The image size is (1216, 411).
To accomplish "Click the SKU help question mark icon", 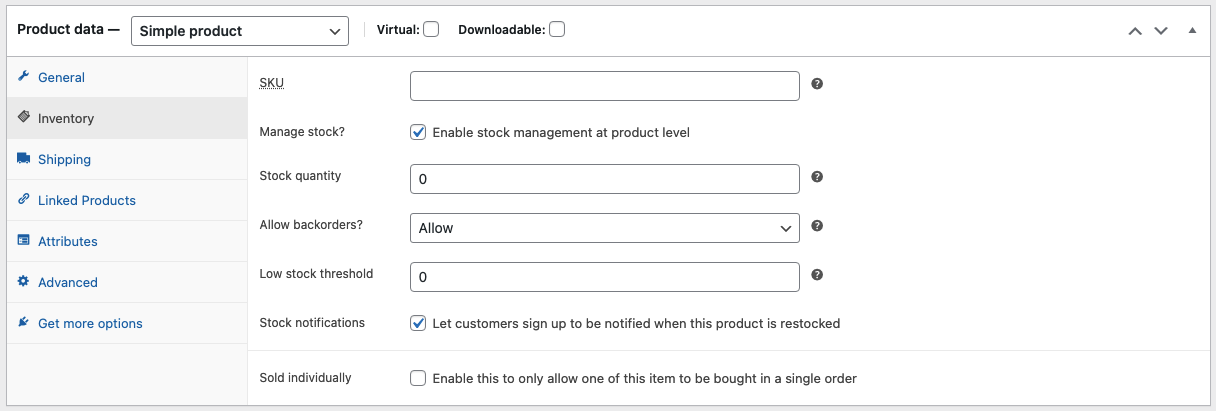I will (817, 85).
